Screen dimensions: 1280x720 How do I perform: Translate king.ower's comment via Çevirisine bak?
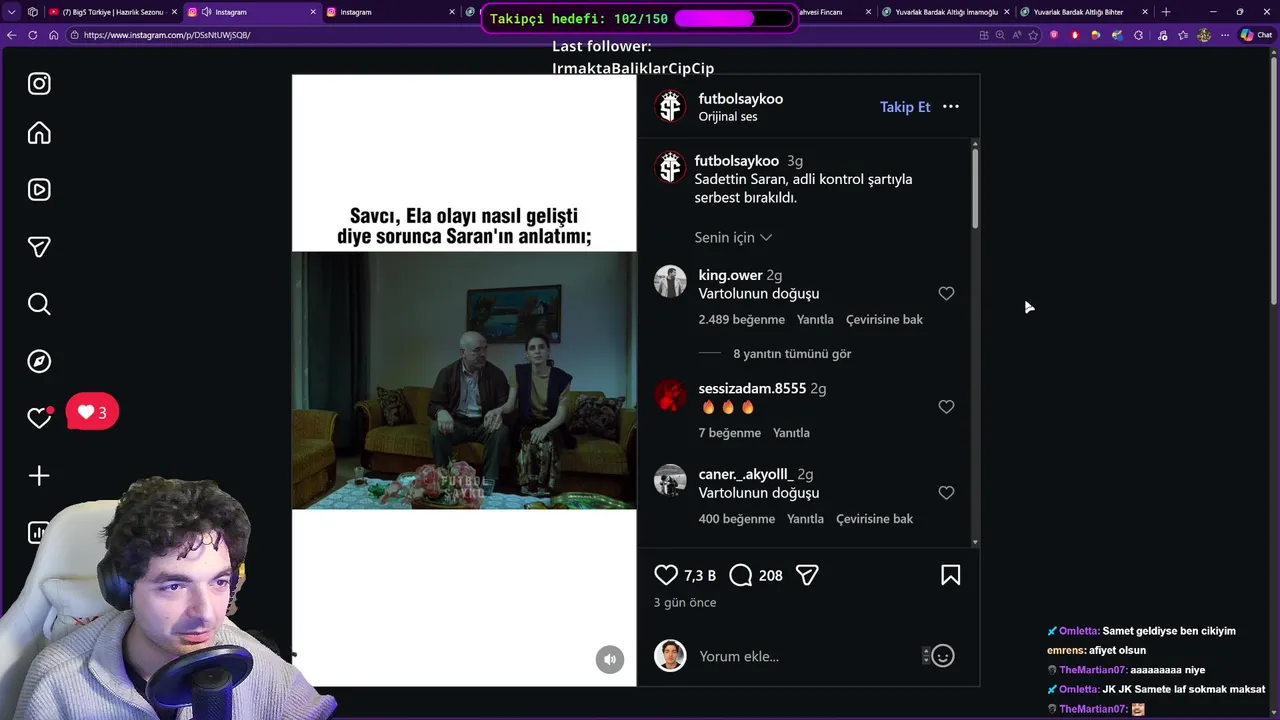pyautogui.click(x=884, y=319)
